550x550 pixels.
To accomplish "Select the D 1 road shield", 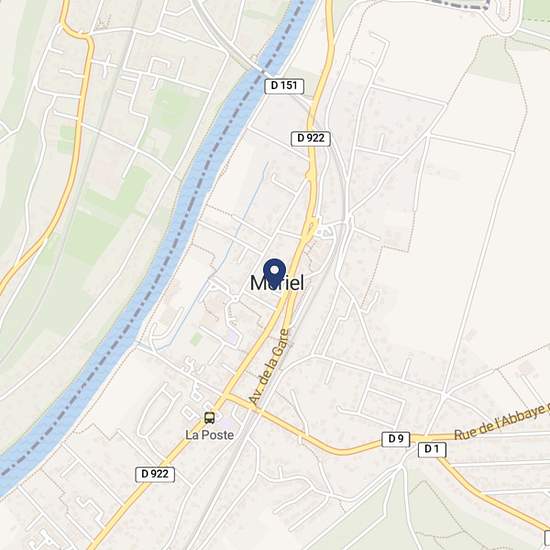I will pos(432,449).
